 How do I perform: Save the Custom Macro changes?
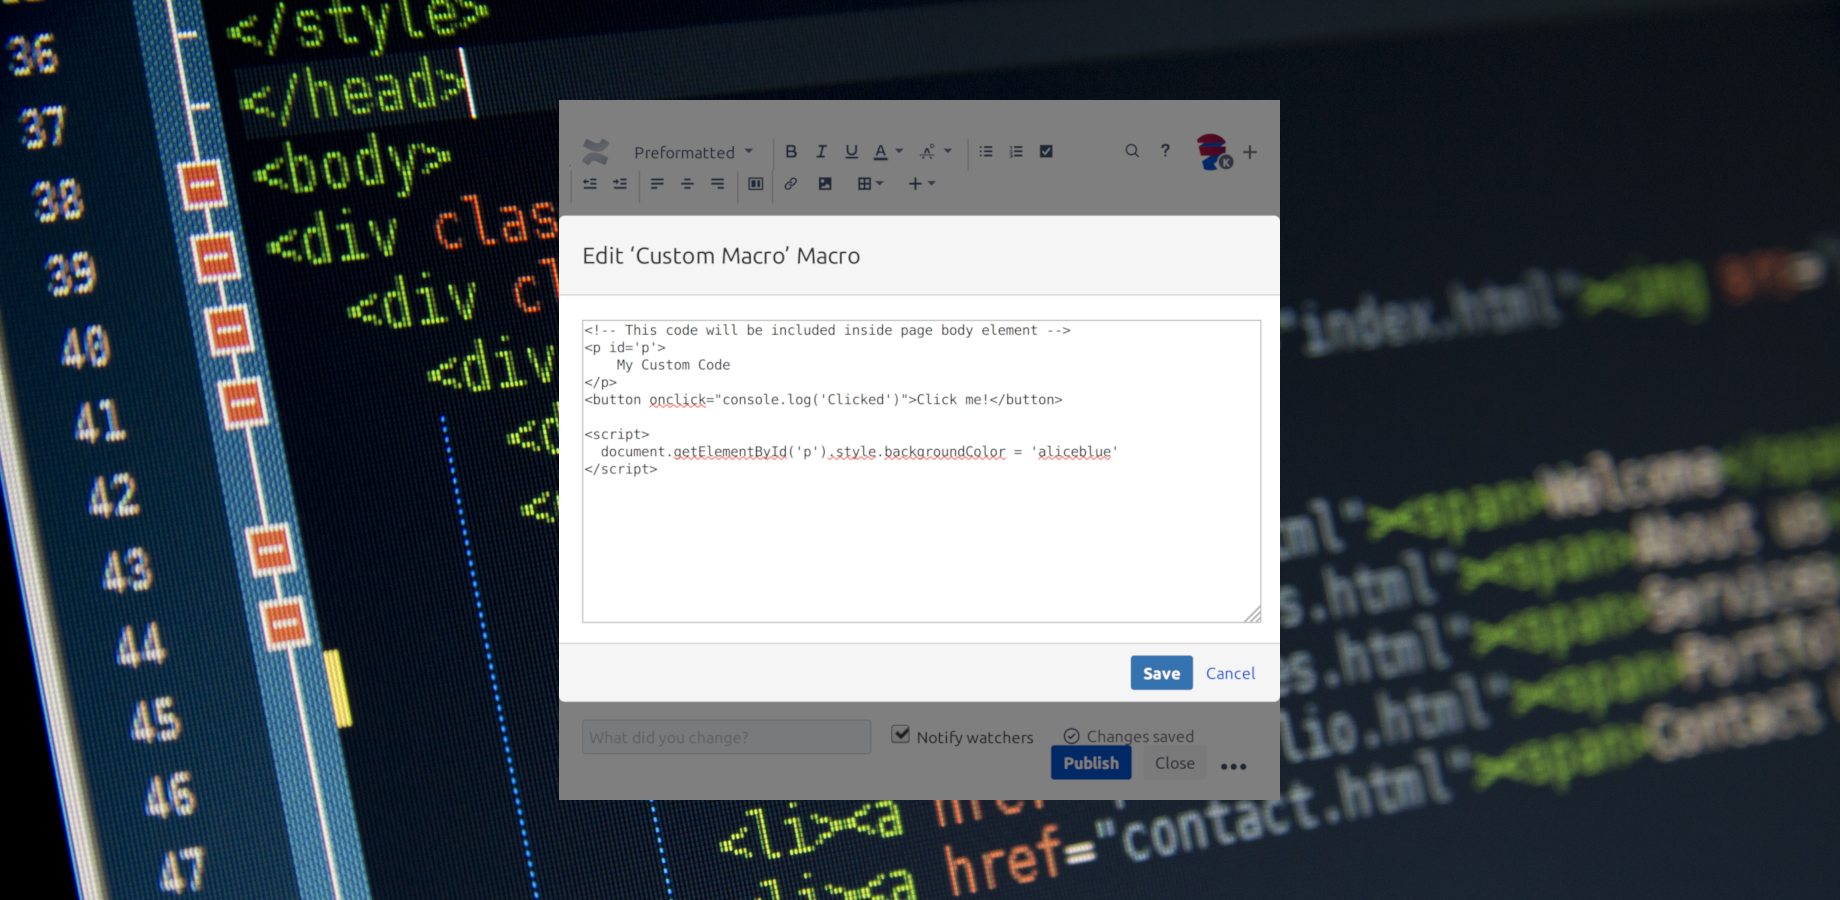pos(1161,673)
